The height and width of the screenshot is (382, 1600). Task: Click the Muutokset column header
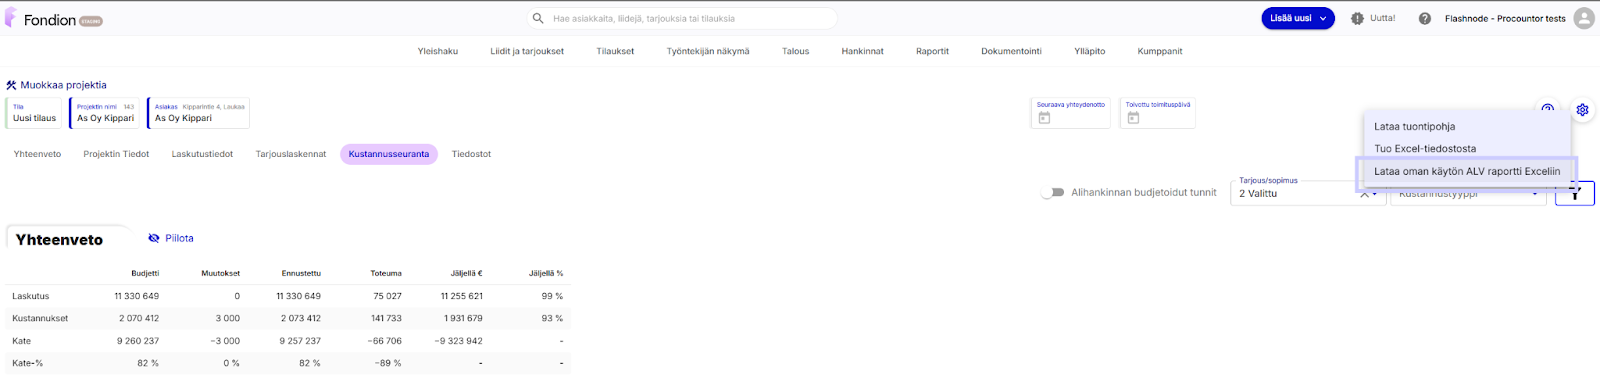(220, 273)
